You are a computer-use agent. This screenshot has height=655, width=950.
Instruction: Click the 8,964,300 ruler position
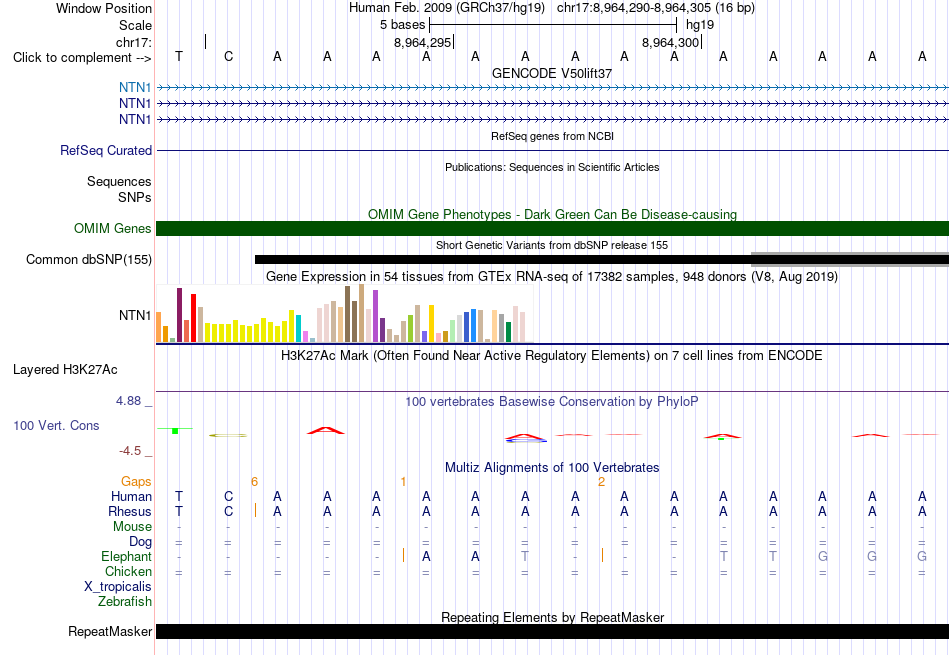[671, 42]
